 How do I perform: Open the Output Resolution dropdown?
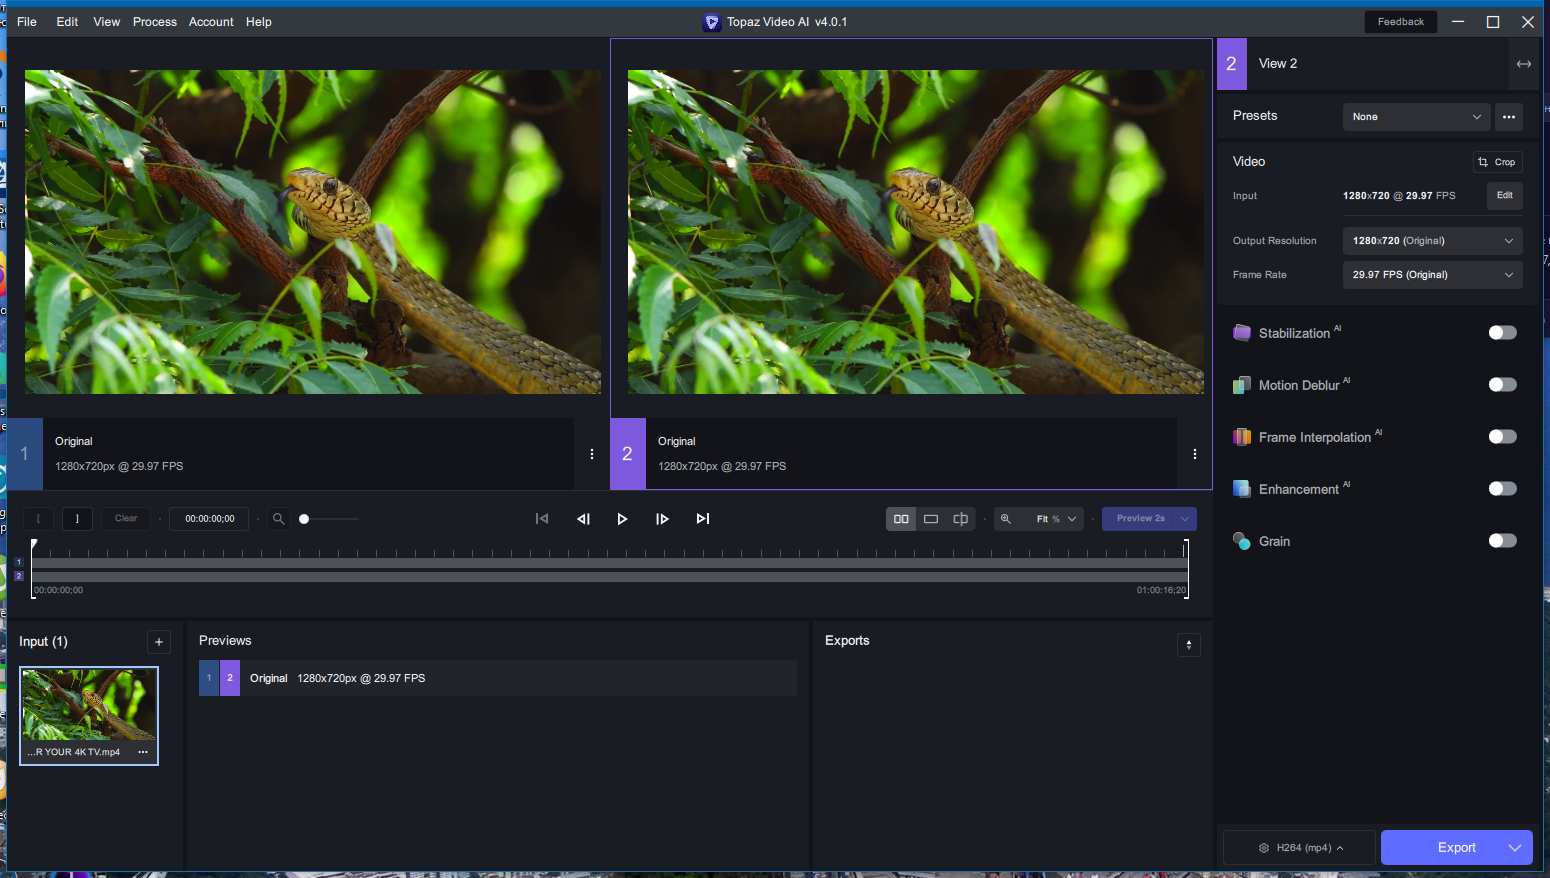tap(1432, 241)
